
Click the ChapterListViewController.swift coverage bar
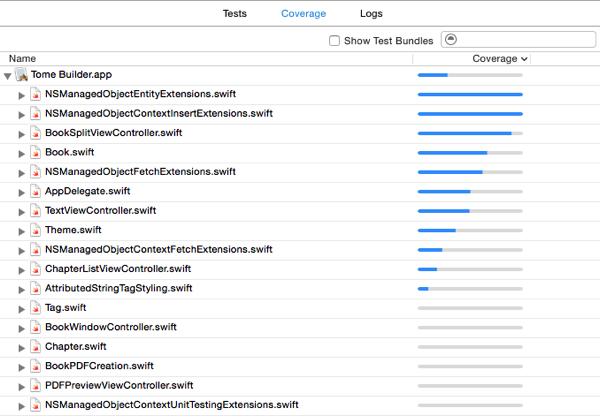point(470,269)
